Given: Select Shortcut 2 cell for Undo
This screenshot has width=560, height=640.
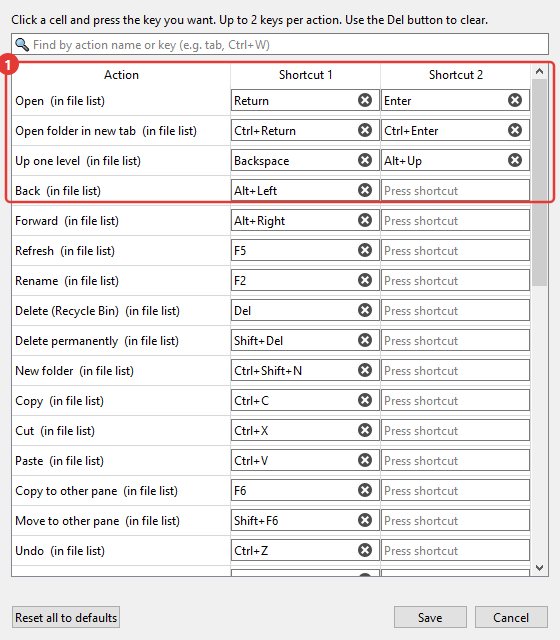Looking at the screenshot, I should tap(455, 551).
